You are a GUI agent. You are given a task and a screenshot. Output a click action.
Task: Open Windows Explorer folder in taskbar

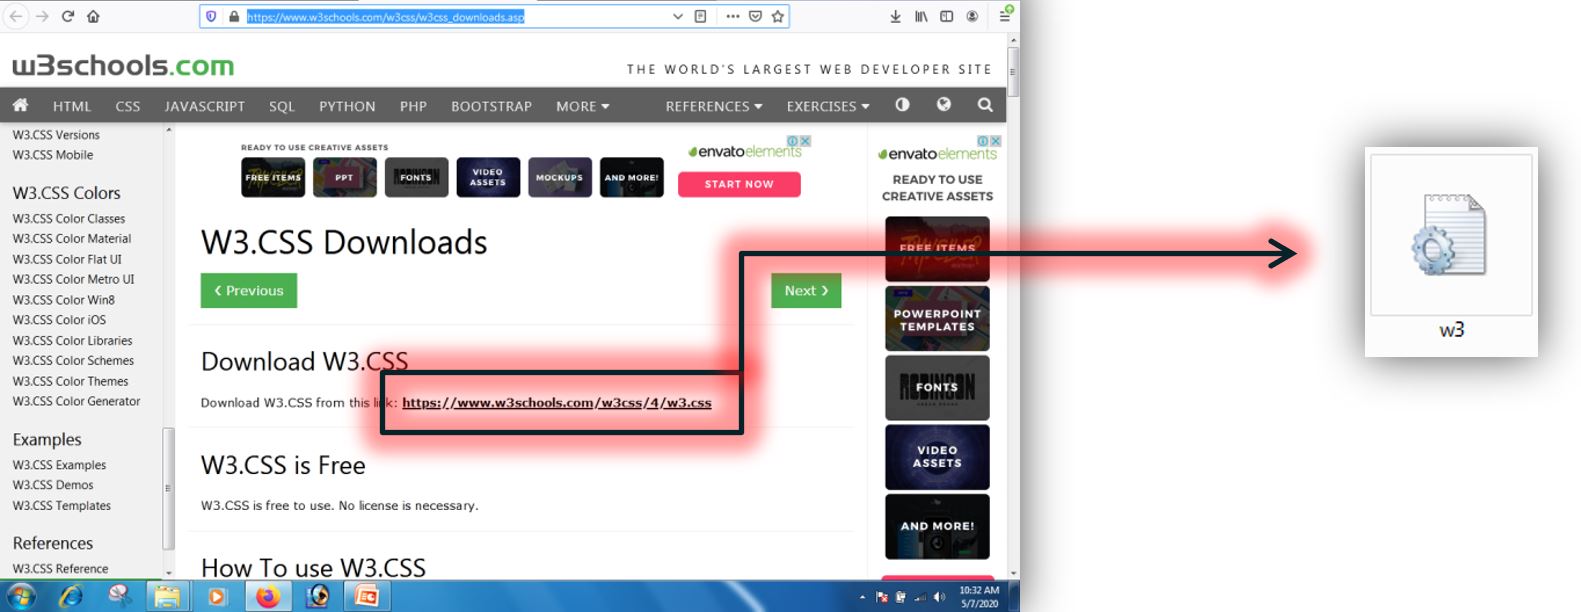click(x=167, y=597)
